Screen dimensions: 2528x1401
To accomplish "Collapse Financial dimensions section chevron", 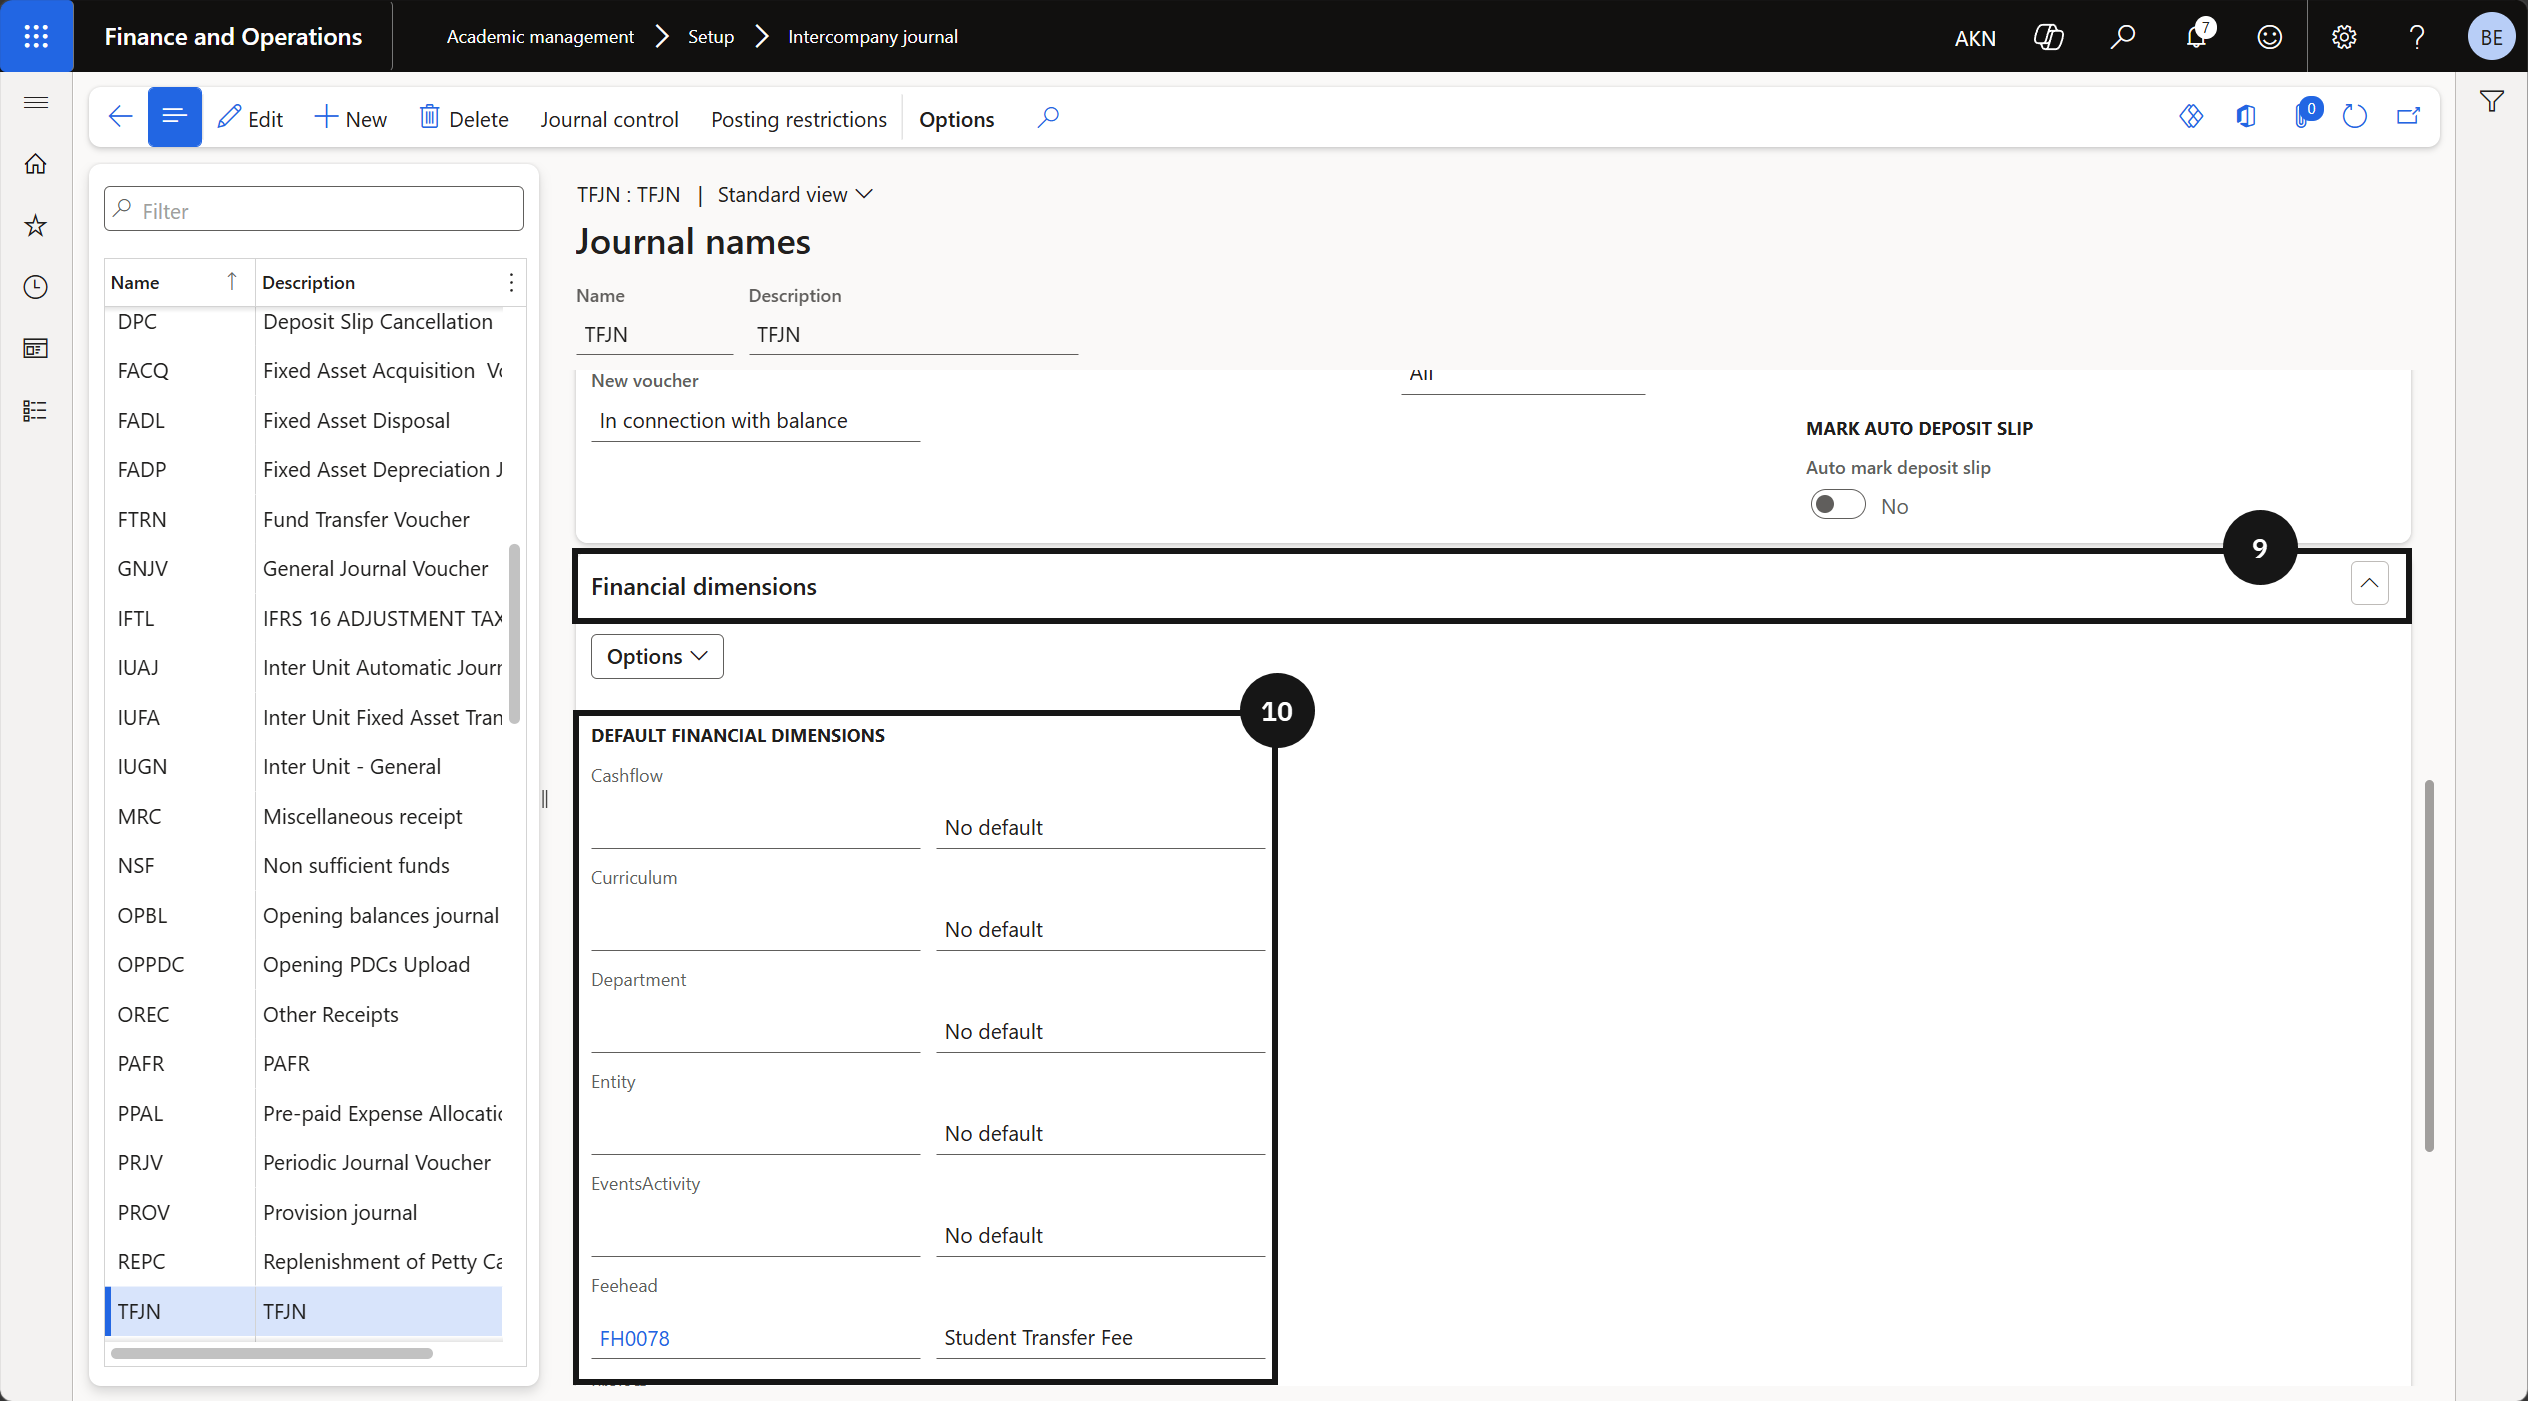I will click(x=2369, y=584).
